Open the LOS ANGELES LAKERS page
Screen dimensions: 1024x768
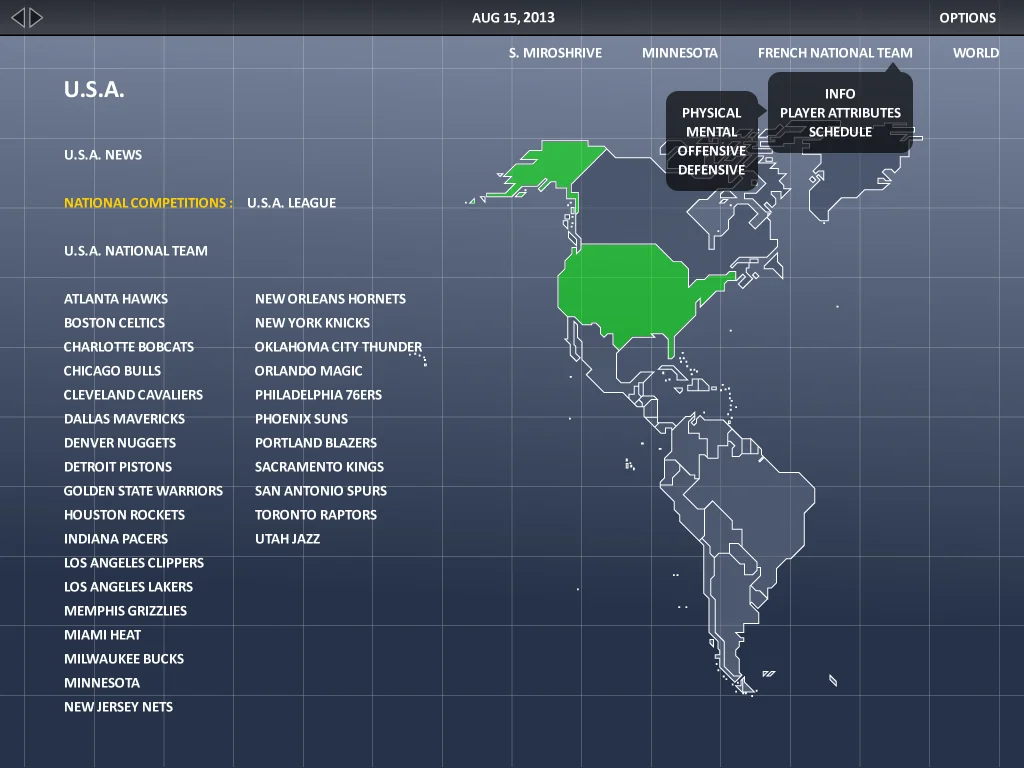pos(128,586)
